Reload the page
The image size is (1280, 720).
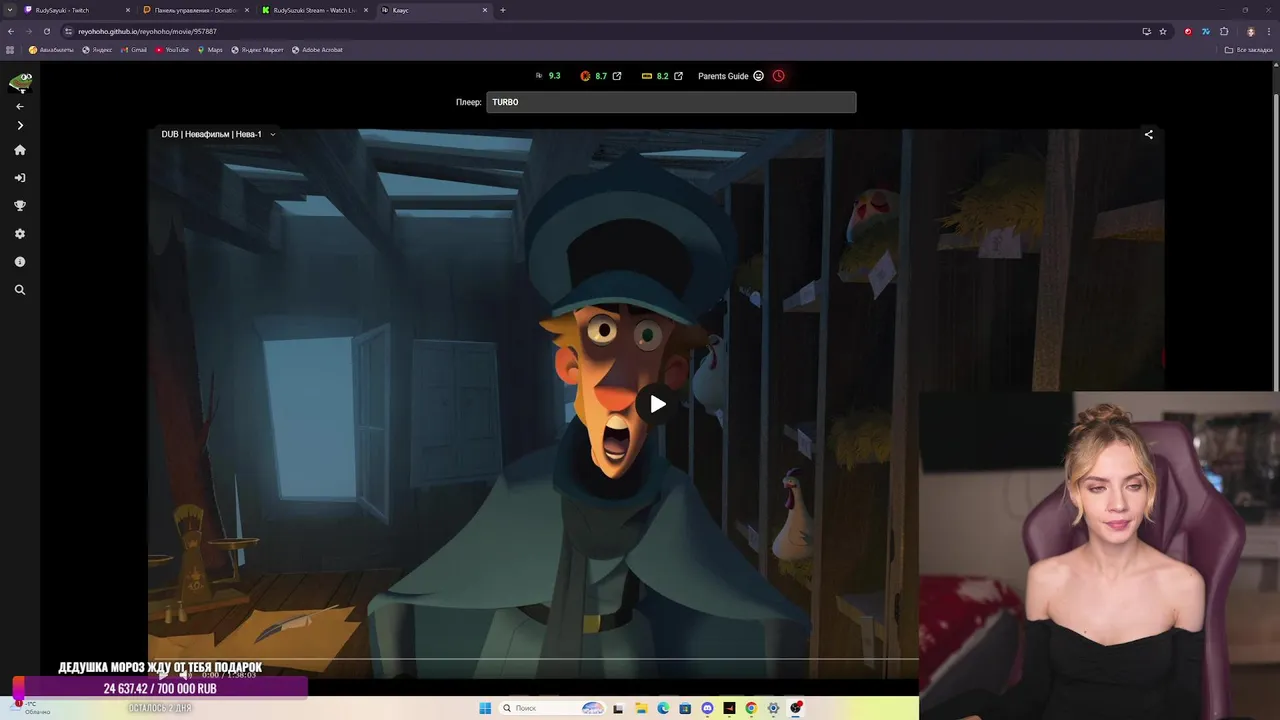click(x=46, y=31)
